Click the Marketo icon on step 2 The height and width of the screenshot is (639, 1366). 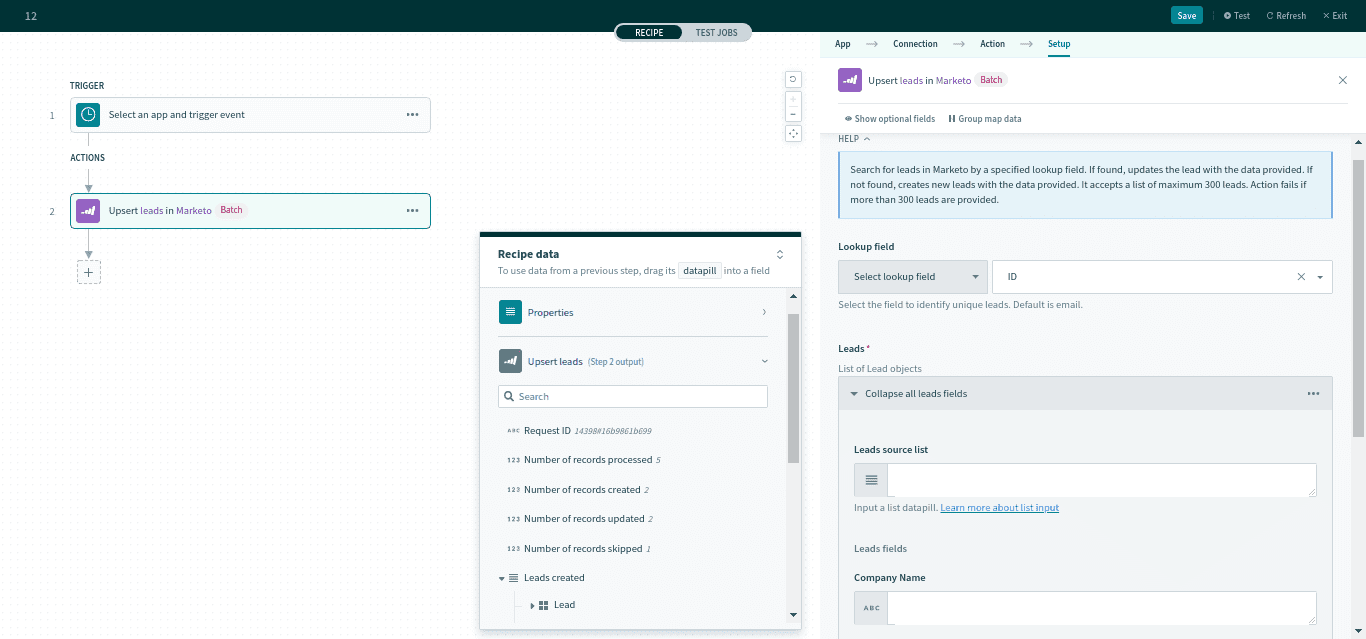(89, 211)
